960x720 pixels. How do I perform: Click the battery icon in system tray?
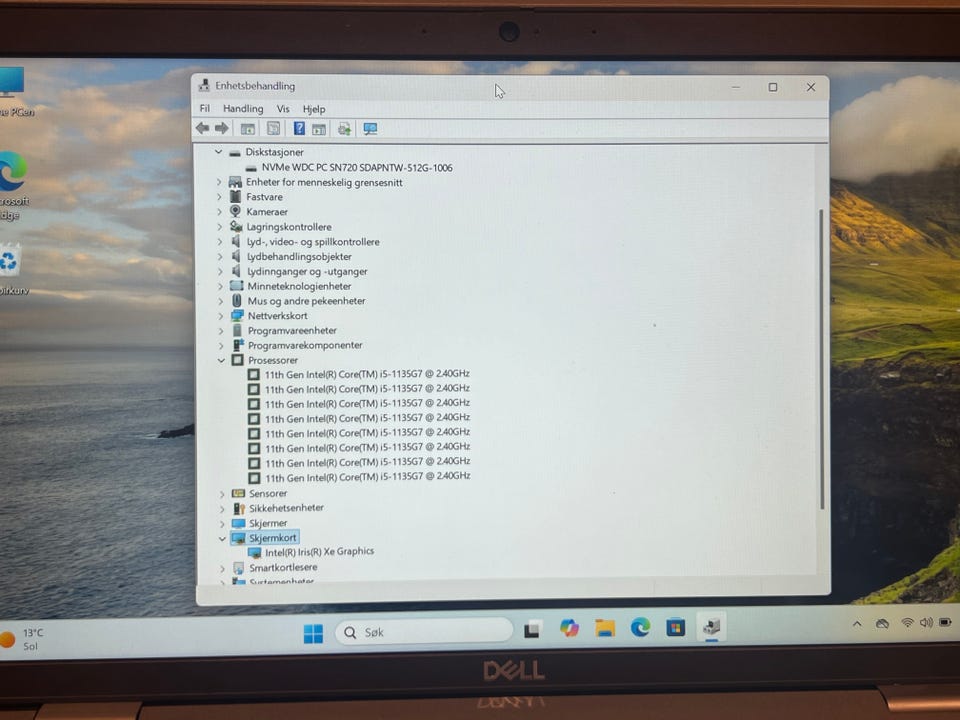click(x=945, y=622)
